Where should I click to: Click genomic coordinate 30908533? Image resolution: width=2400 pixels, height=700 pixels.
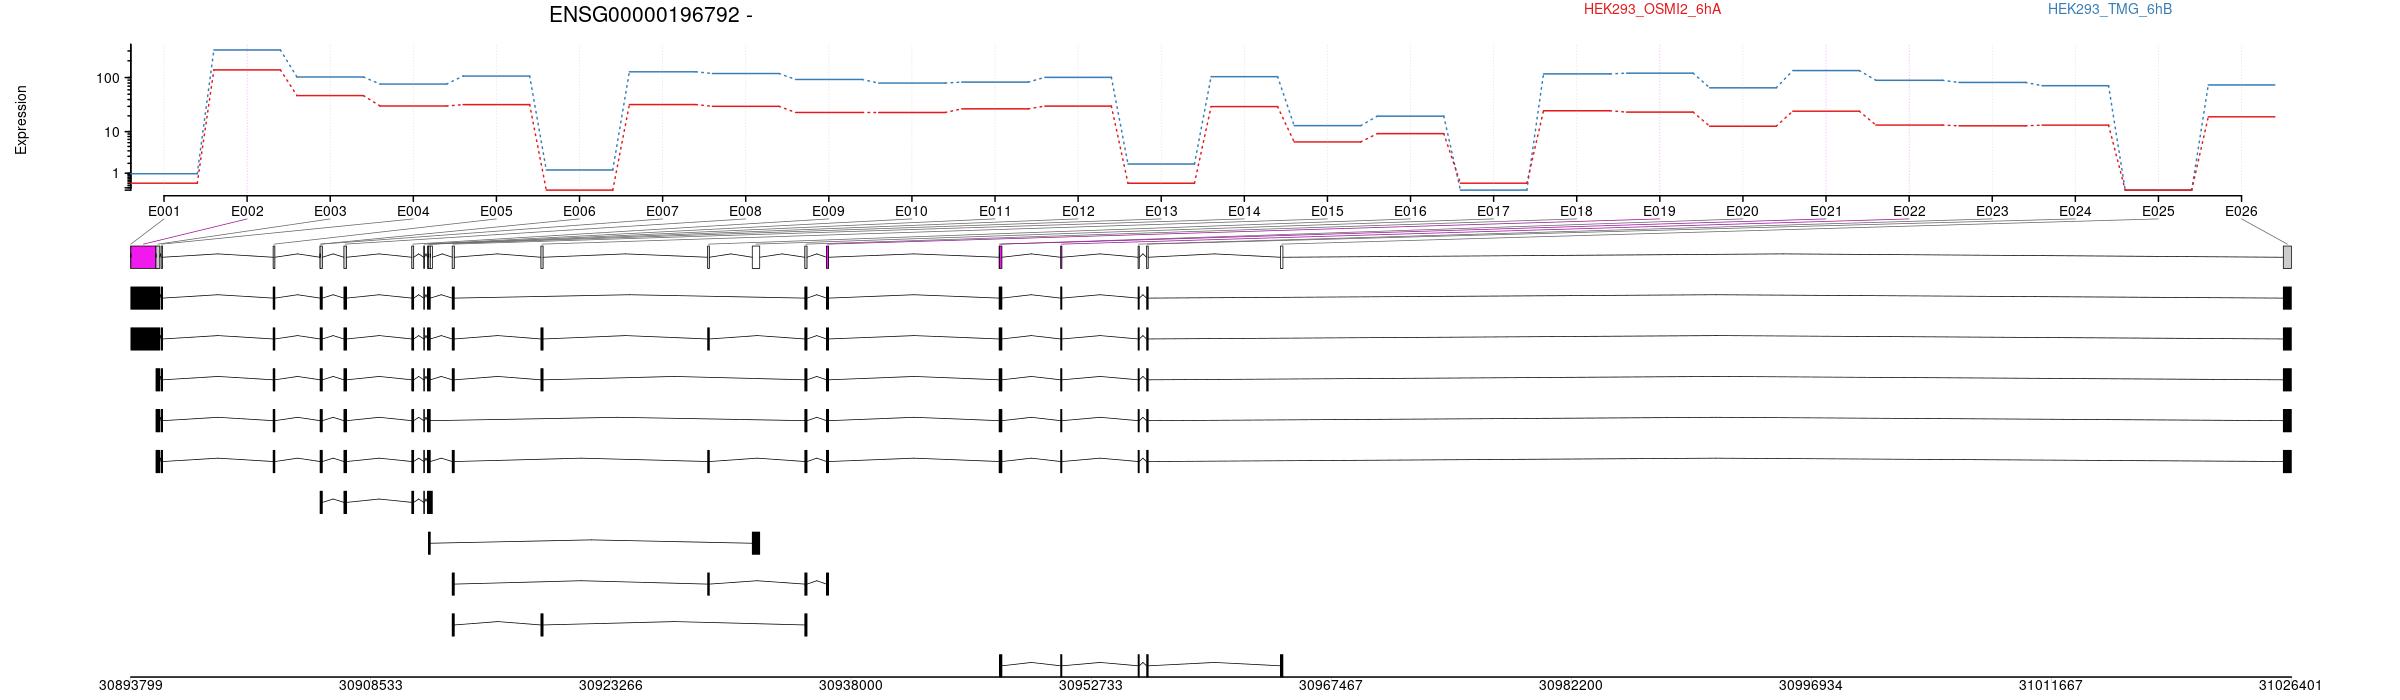coord(370,685)
